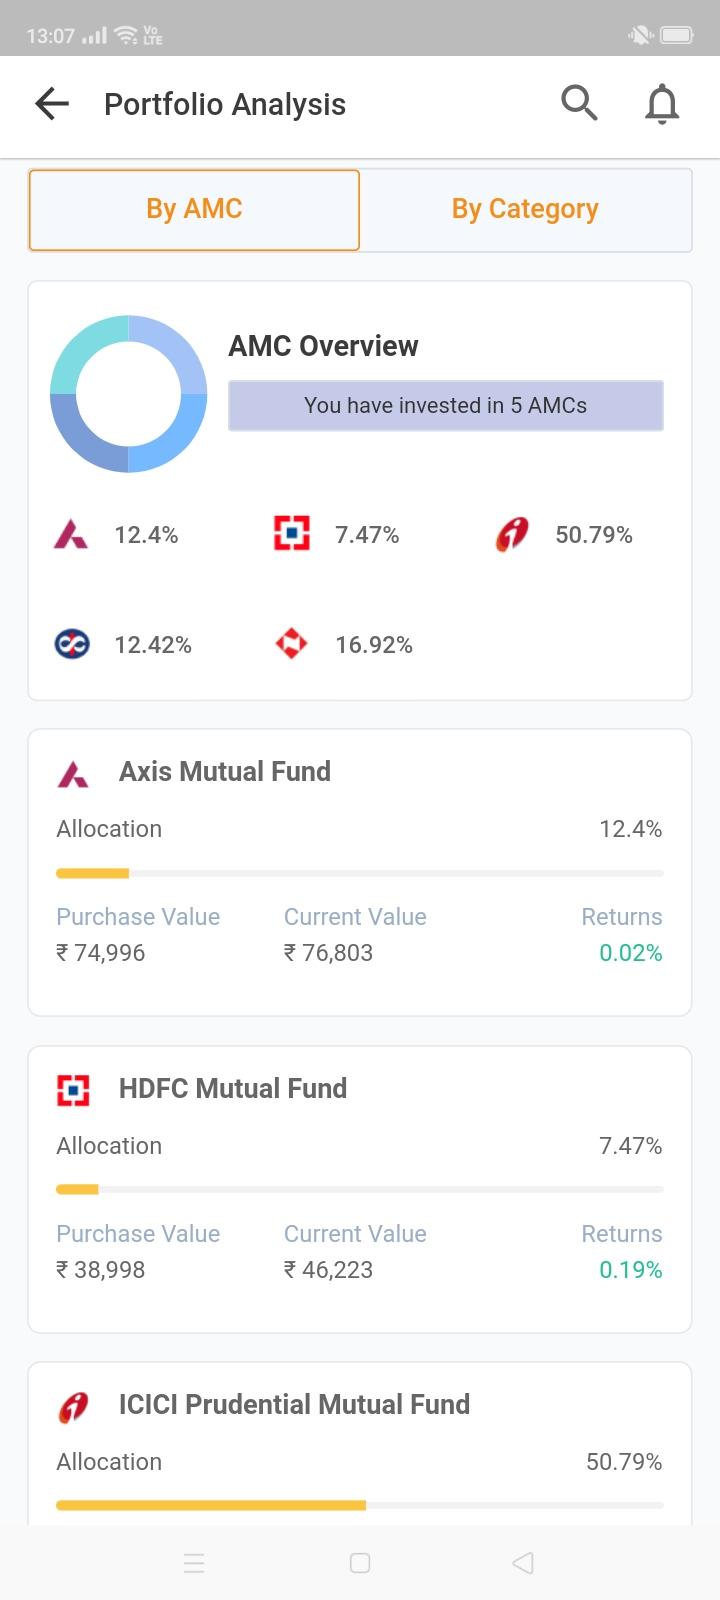The height and width of the screenshot is (1600, 720).
Task: Open notifications bell icon
Action: pos(661,104)
